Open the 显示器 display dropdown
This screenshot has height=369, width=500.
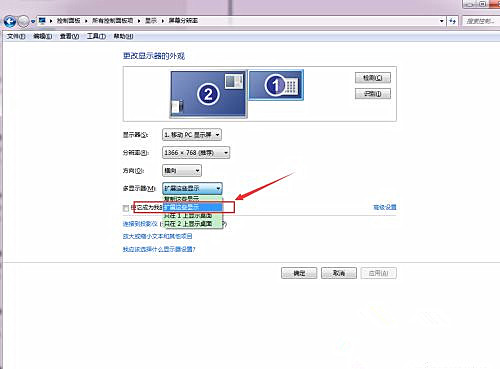(192, 135)
